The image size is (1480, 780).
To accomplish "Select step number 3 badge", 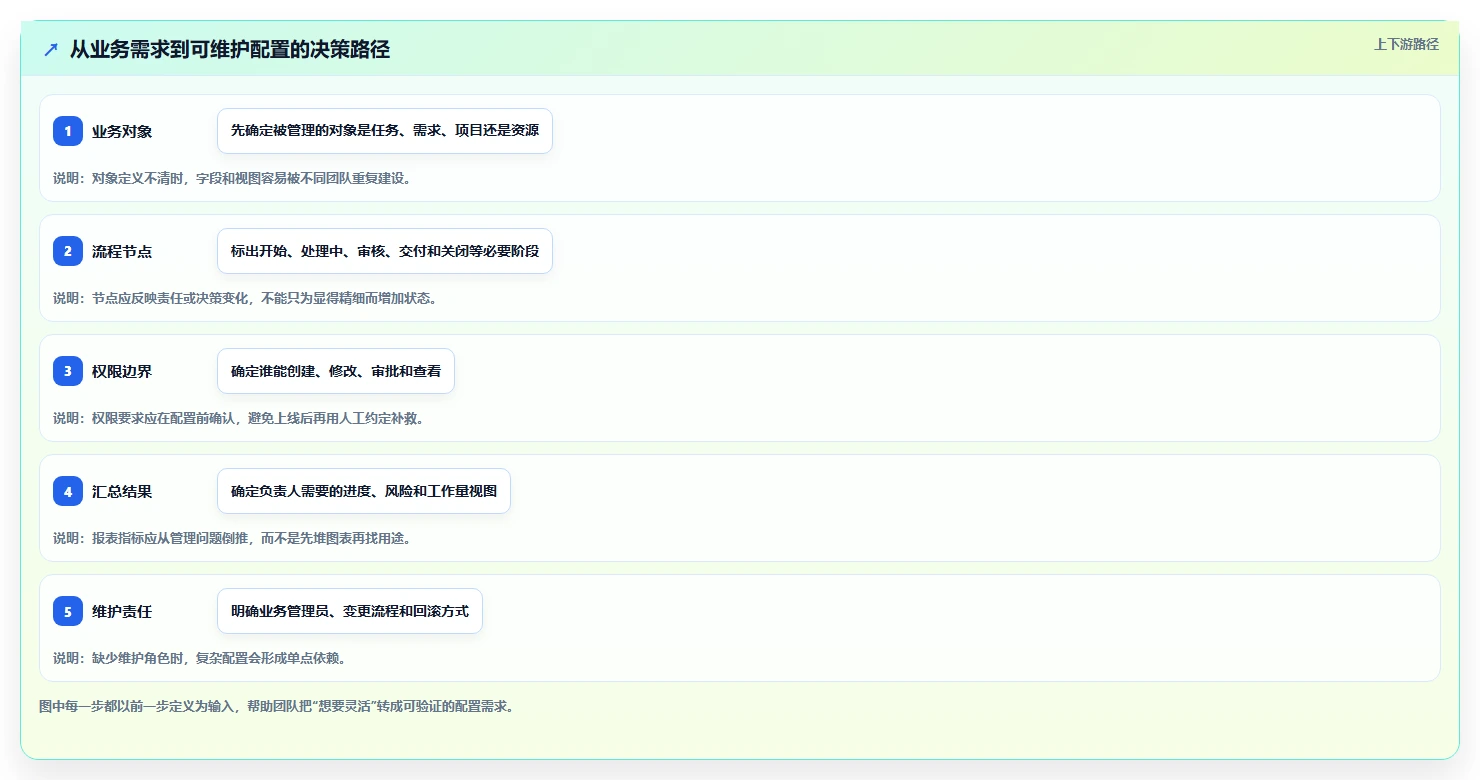I will 68,371.
